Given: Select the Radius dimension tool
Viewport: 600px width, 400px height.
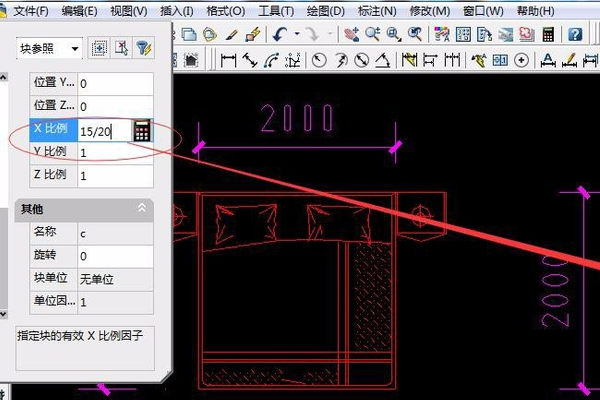Looking at the screenshot, I should coord(319,60).
